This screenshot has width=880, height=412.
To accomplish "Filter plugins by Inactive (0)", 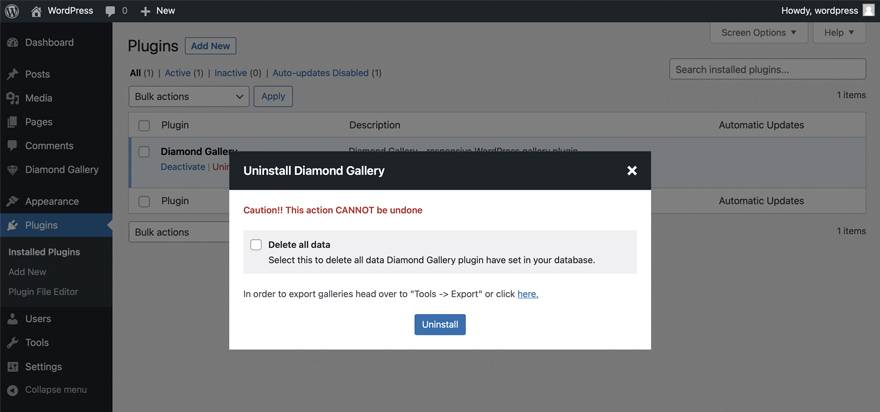I will click(x=238, y=73).
